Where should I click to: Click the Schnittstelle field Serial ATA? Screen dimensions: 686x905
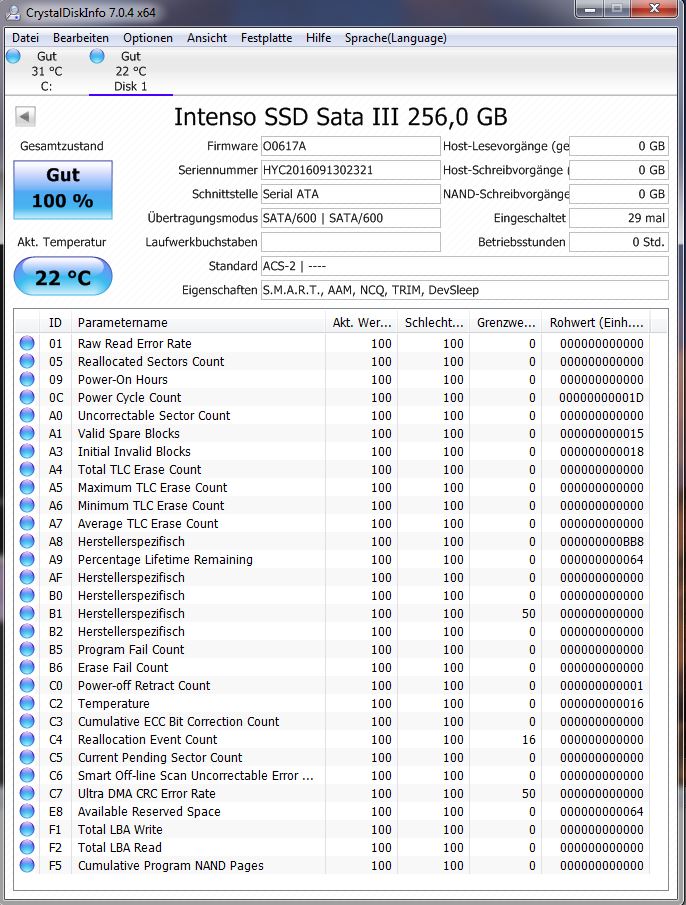coord(350,194)
